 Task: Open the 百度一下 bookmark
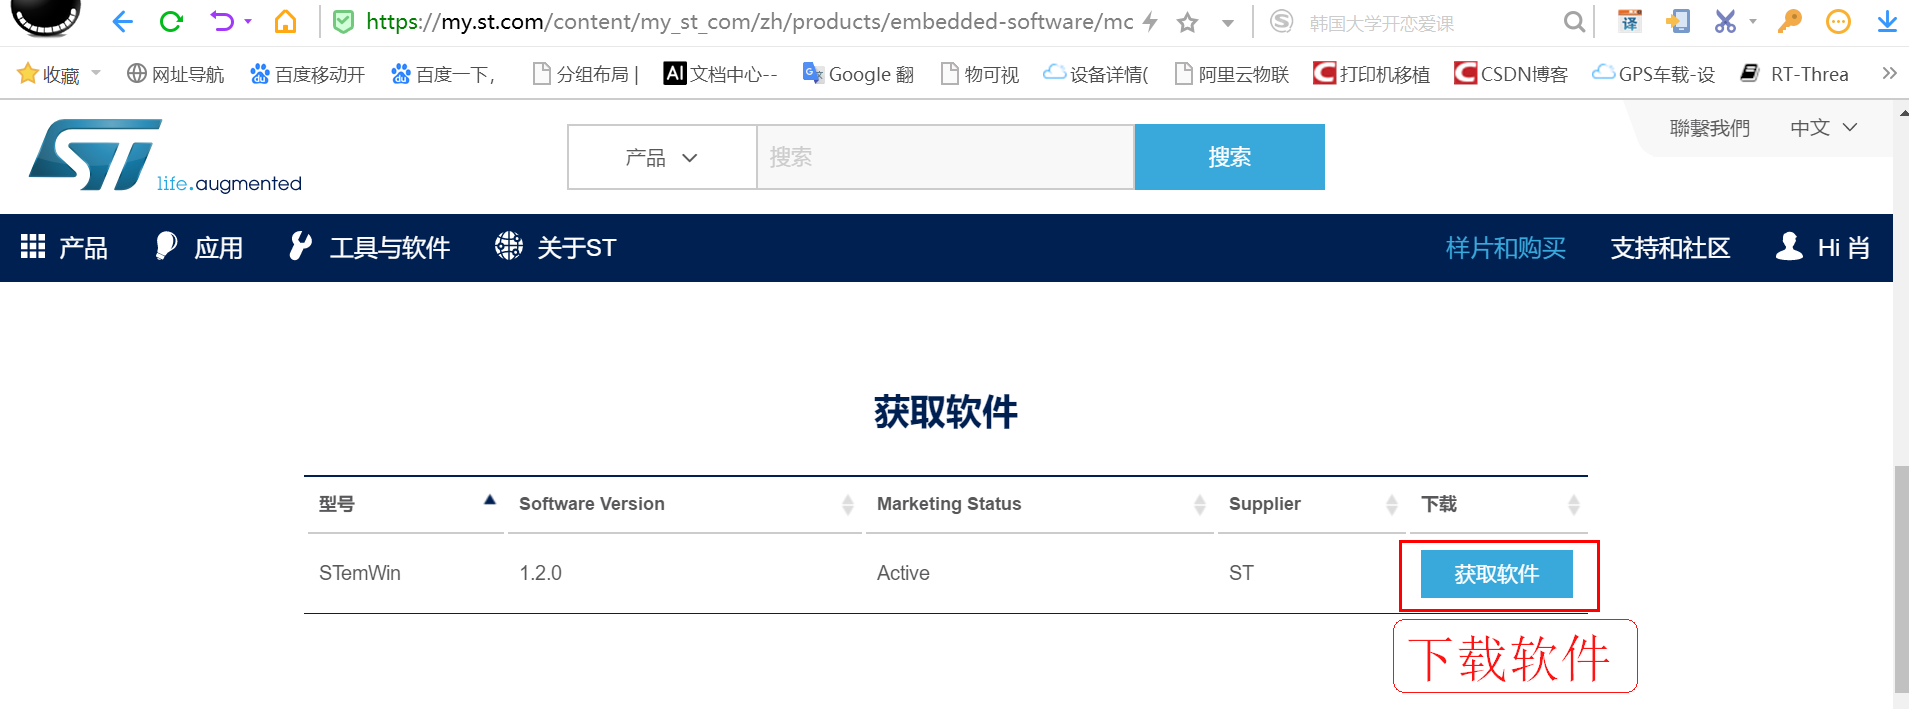point(443,74)
